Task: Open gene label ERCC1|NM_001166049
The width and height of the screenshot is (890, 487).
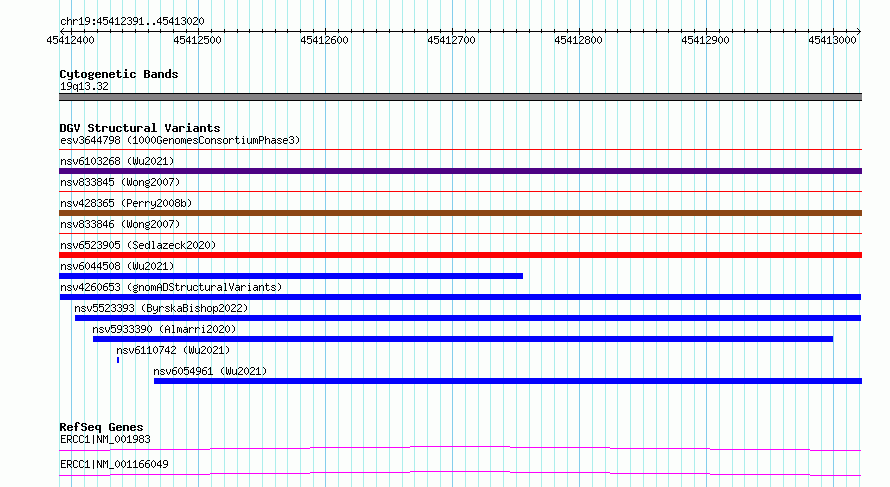Action: [114, 464]
